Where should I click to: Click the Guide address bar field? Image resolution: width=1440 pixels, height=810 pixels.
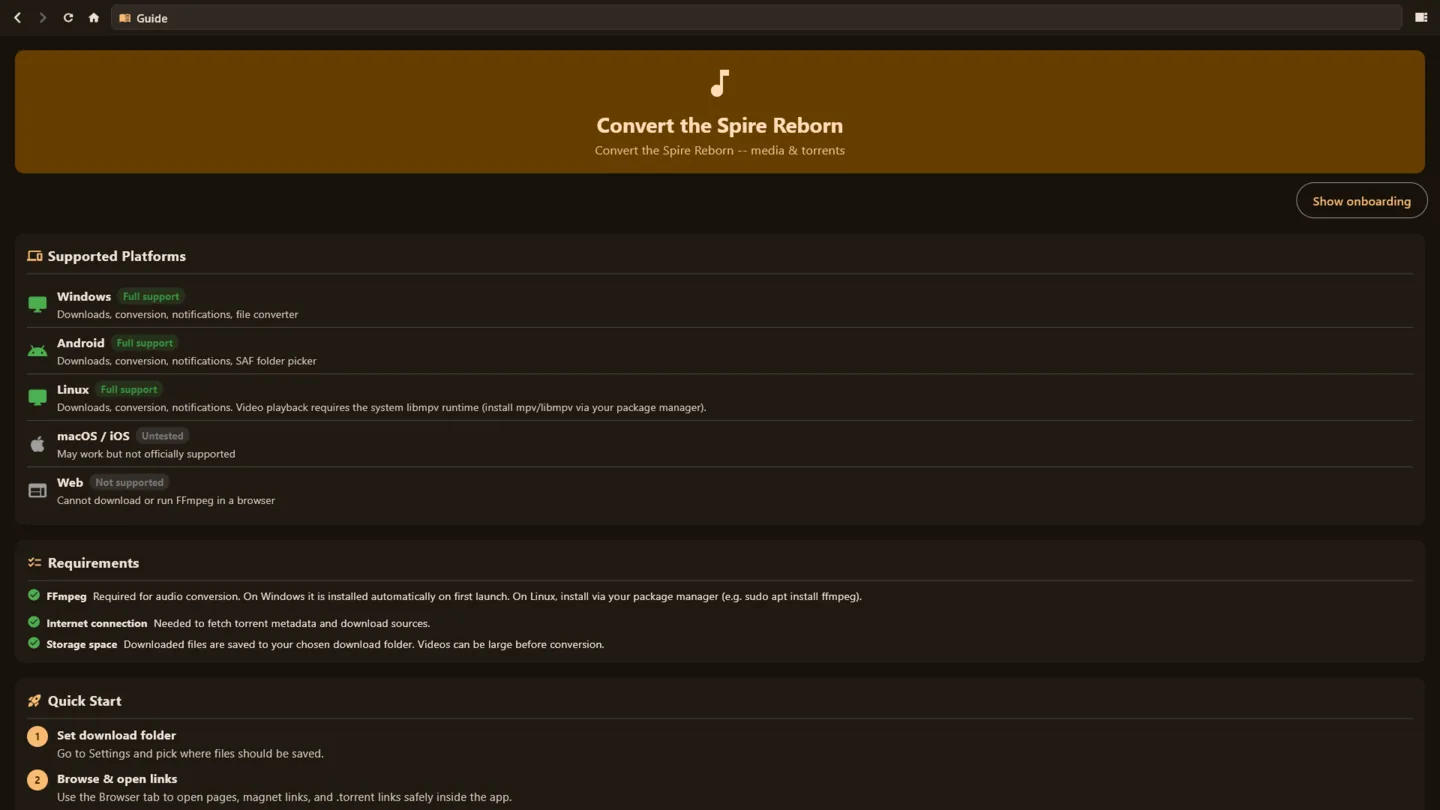pyautogui.click(x=756, y=18)
